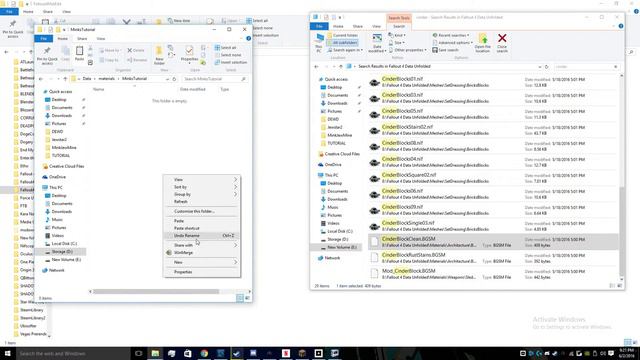Choose Customize this folder in context menu

point(202,211)
